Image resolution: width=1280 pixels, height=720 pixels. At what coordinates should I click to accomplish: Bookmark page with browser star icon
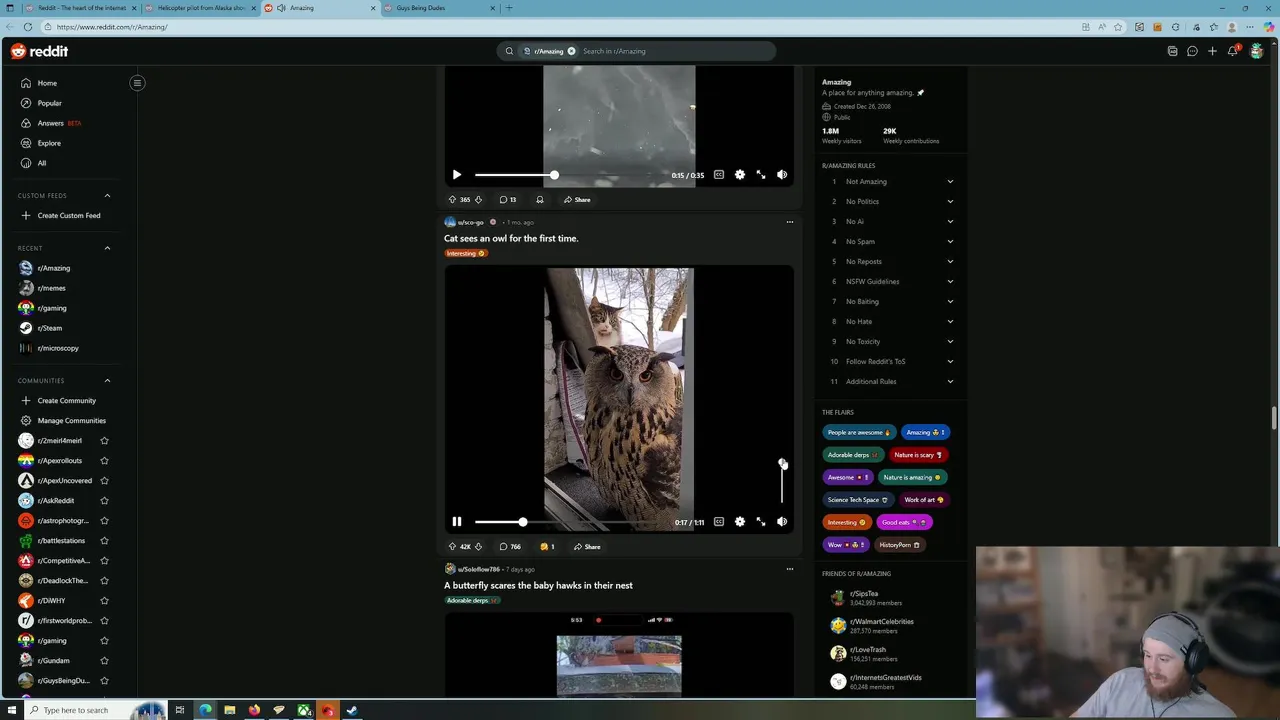point(1118,27)
